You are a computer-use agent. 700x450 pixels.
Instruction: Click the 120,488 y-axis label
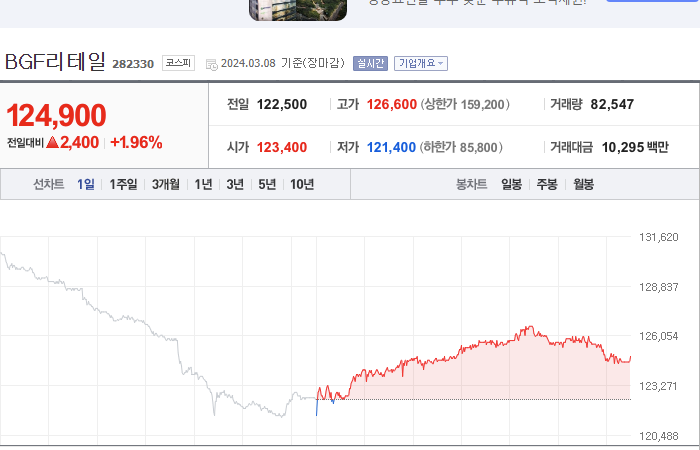[x=658, y=436]
